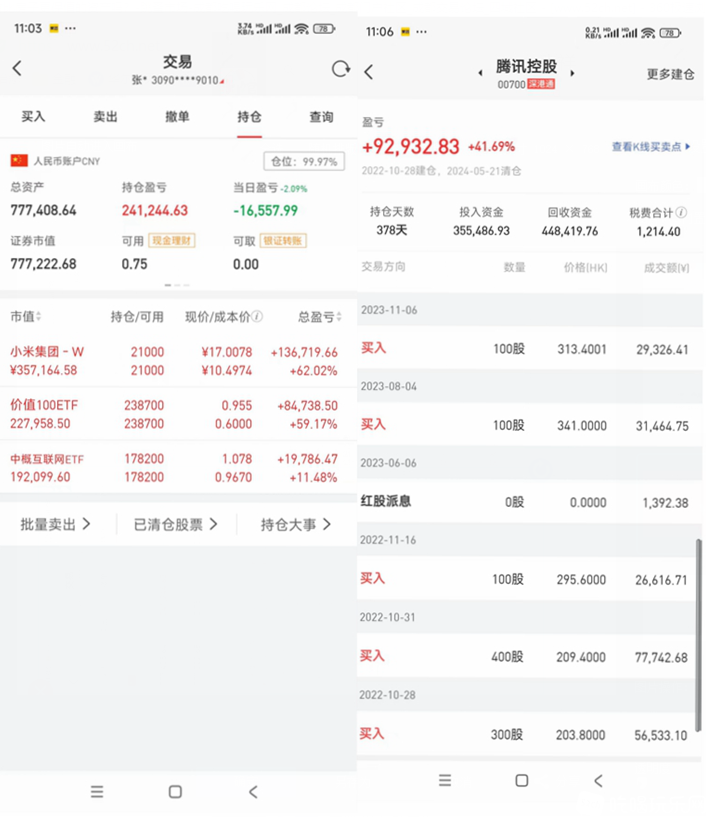The width and height of the screenshot is (706, 817).
Task: Tap yellow notification icon beside 11:06
Action: coord(405,32)
